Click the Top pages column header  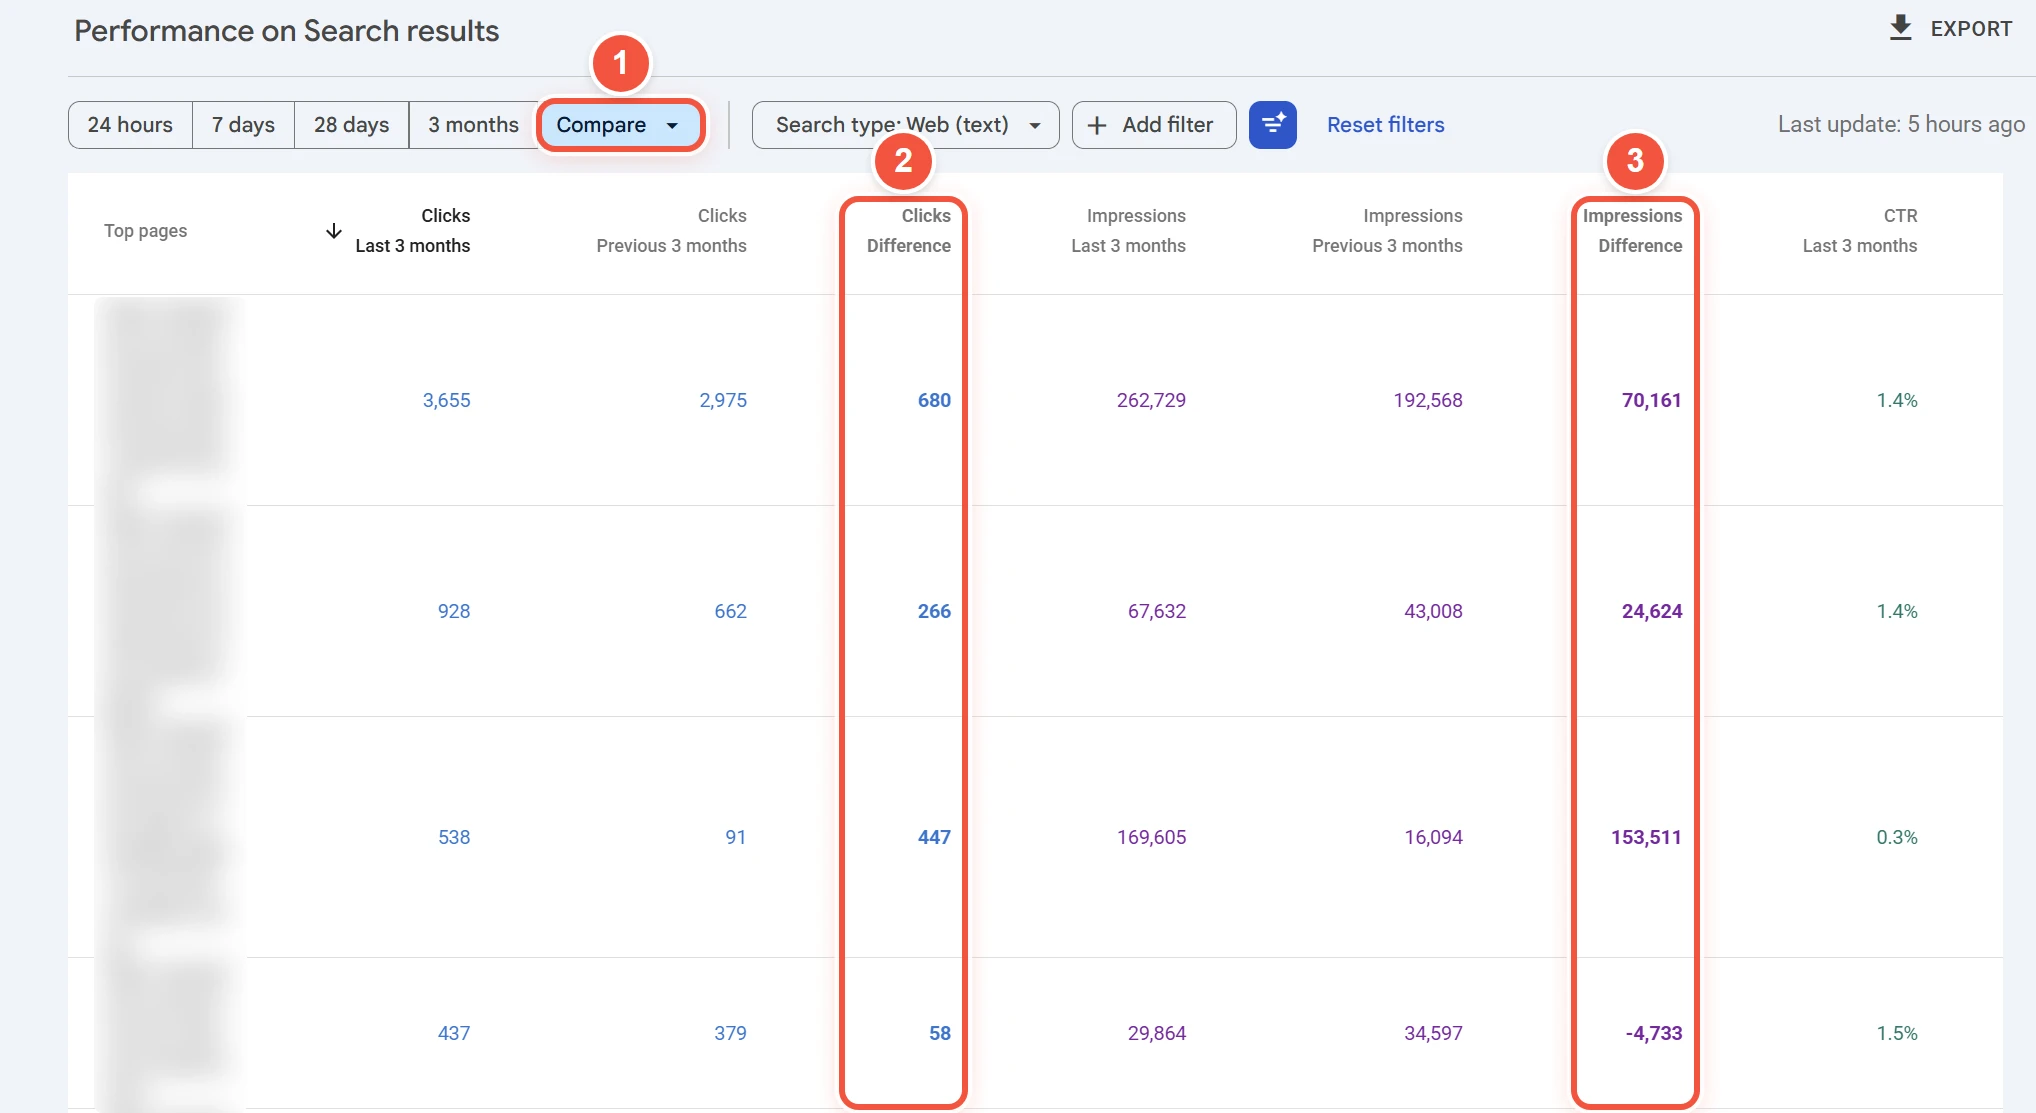coord(145,231)
